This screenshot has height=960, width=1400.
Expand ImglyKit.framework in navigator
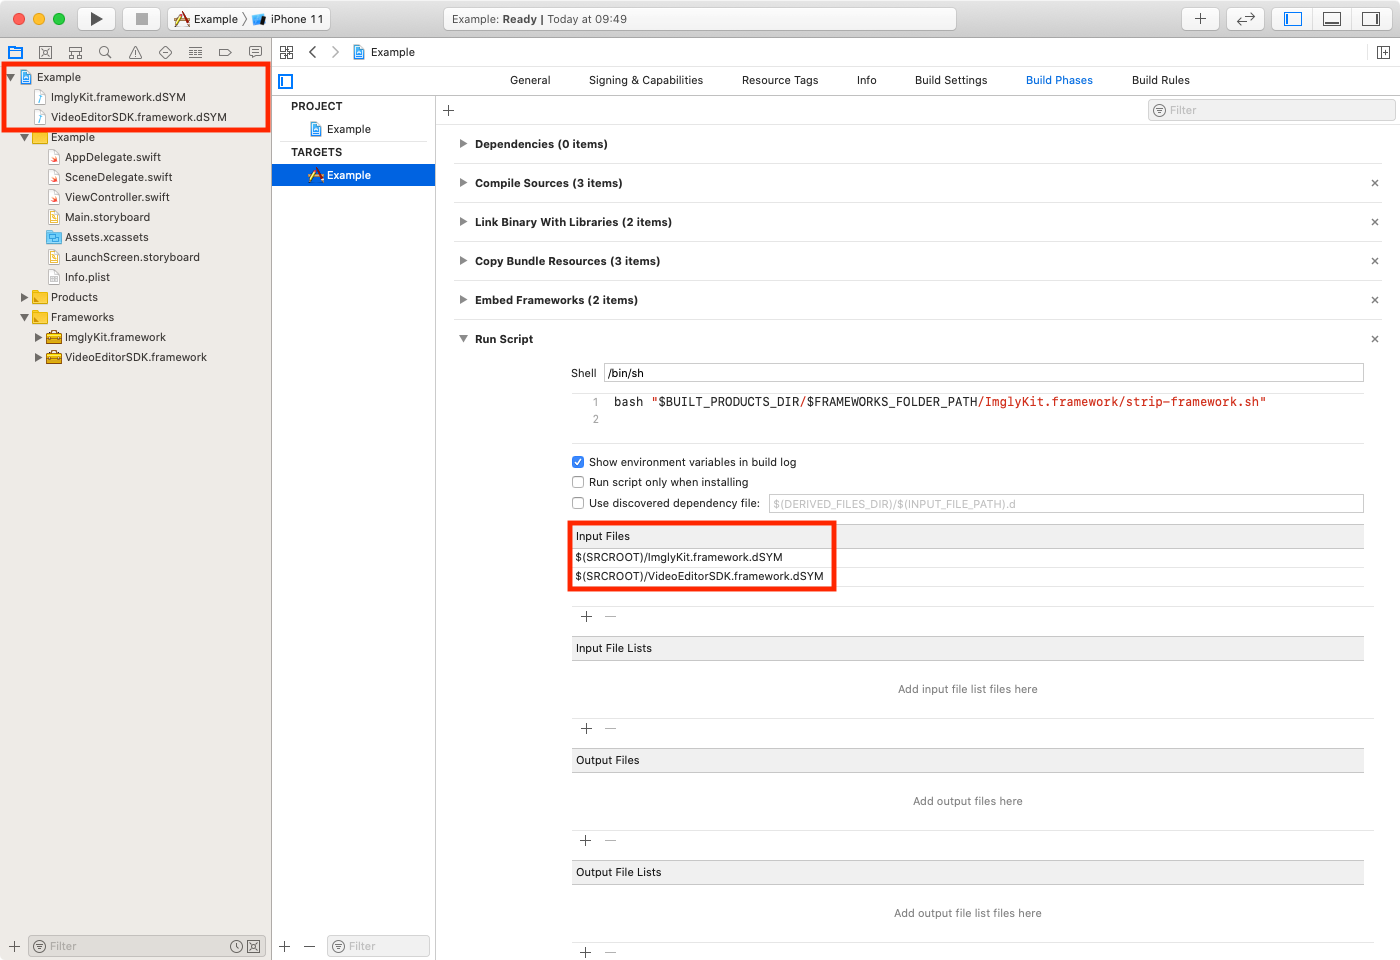point(39,337)
